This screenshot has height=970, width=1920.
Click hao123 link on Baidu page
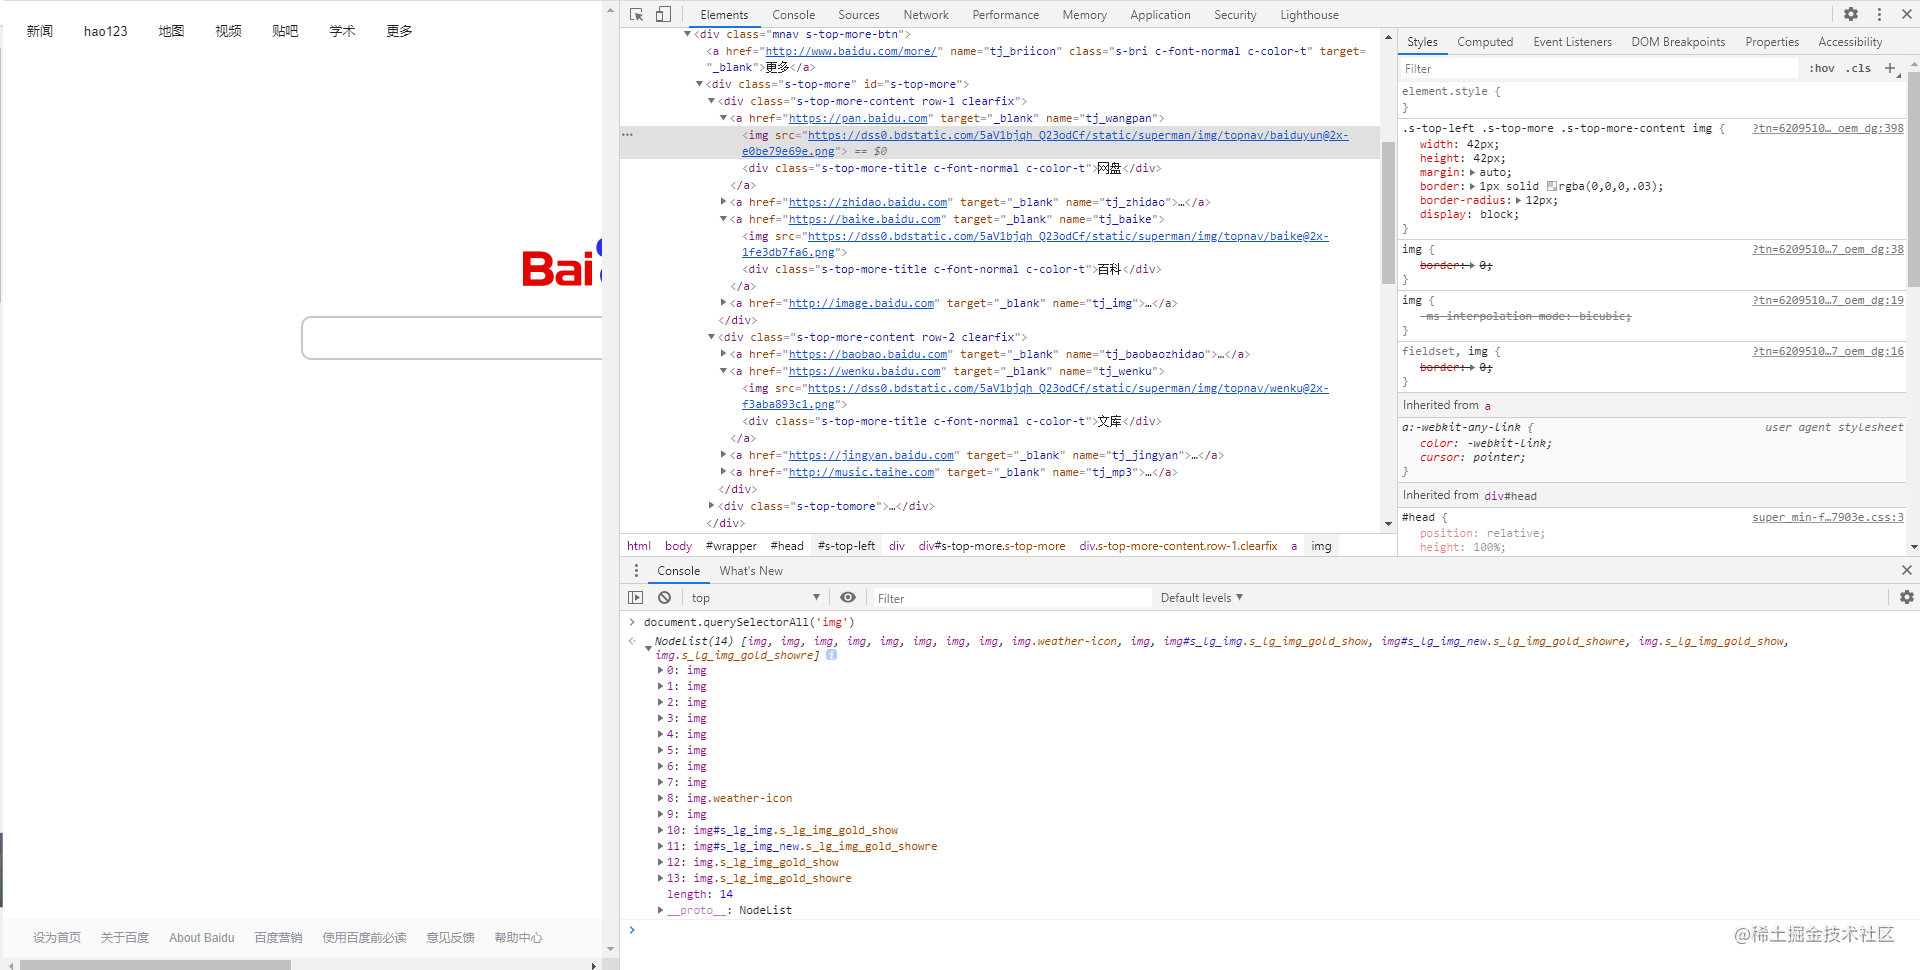[105, 31]
